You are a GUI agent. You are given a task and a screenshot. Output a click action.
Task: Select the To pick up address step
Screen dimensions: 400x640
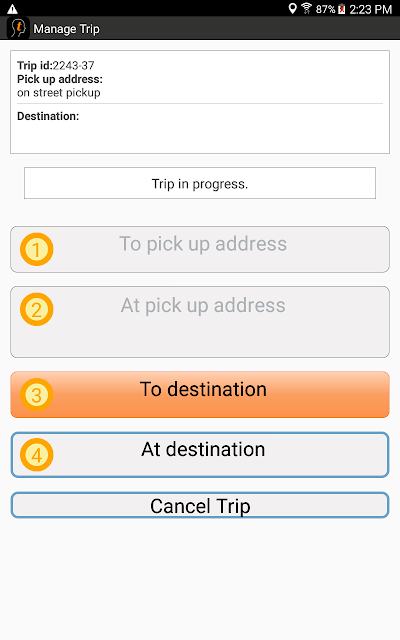tap(200, 249)
